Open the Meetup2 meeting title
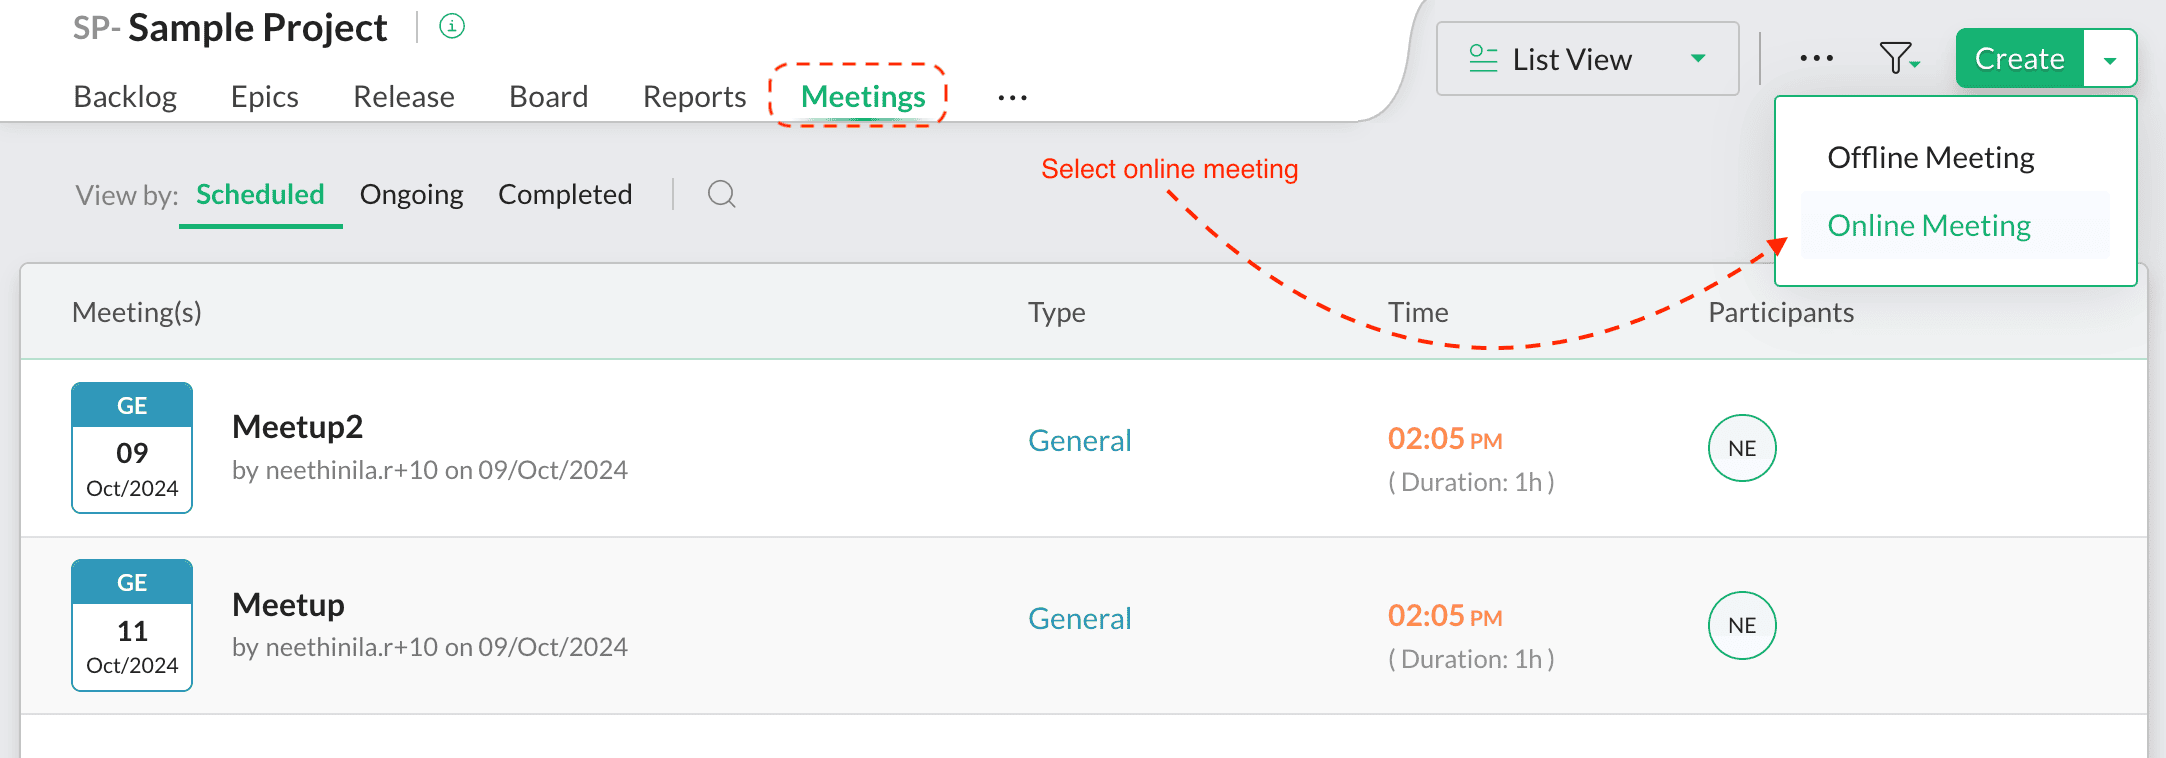The image size is (2166, 758). pos(297,427)
